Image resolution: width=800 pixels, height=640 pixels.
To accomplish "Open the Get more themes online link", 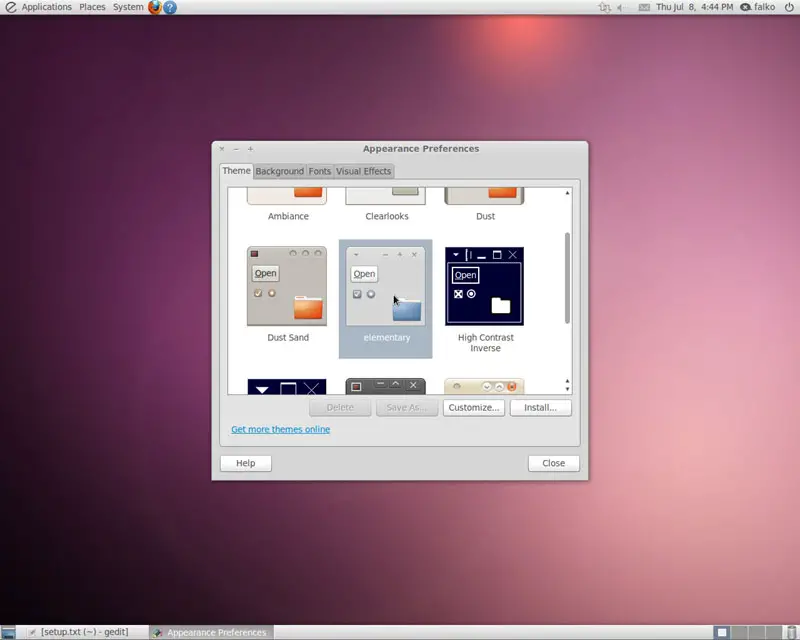I will pos(281,430).
